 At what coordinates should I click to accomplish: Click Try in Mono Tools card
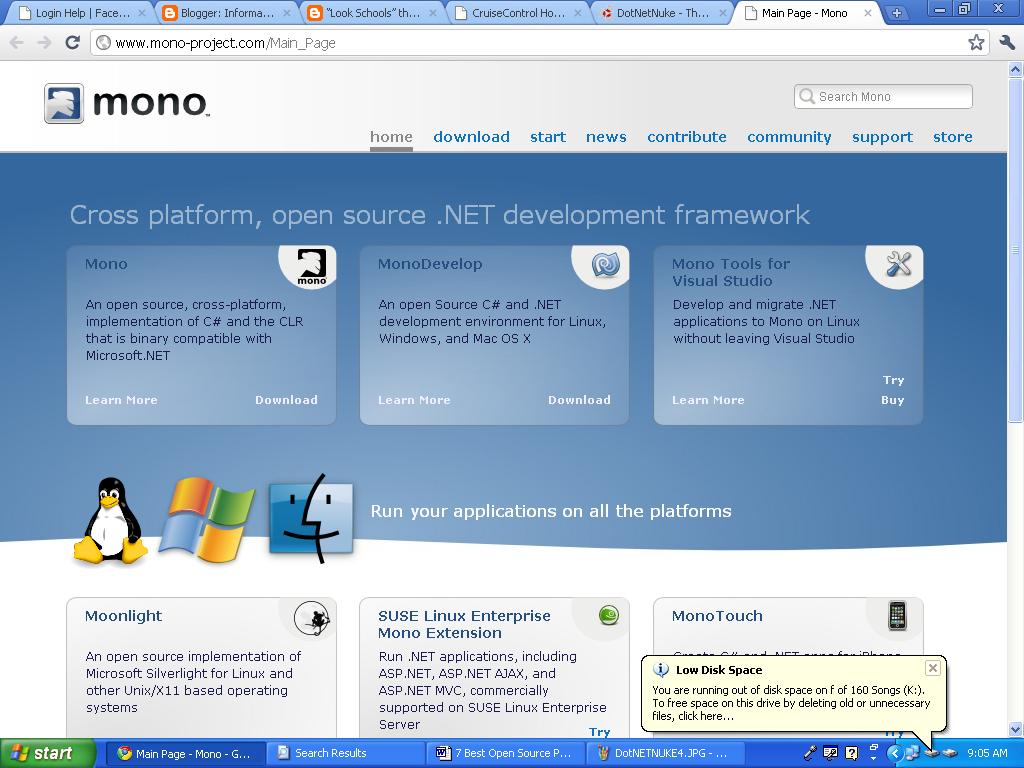(x=893, y=380)
